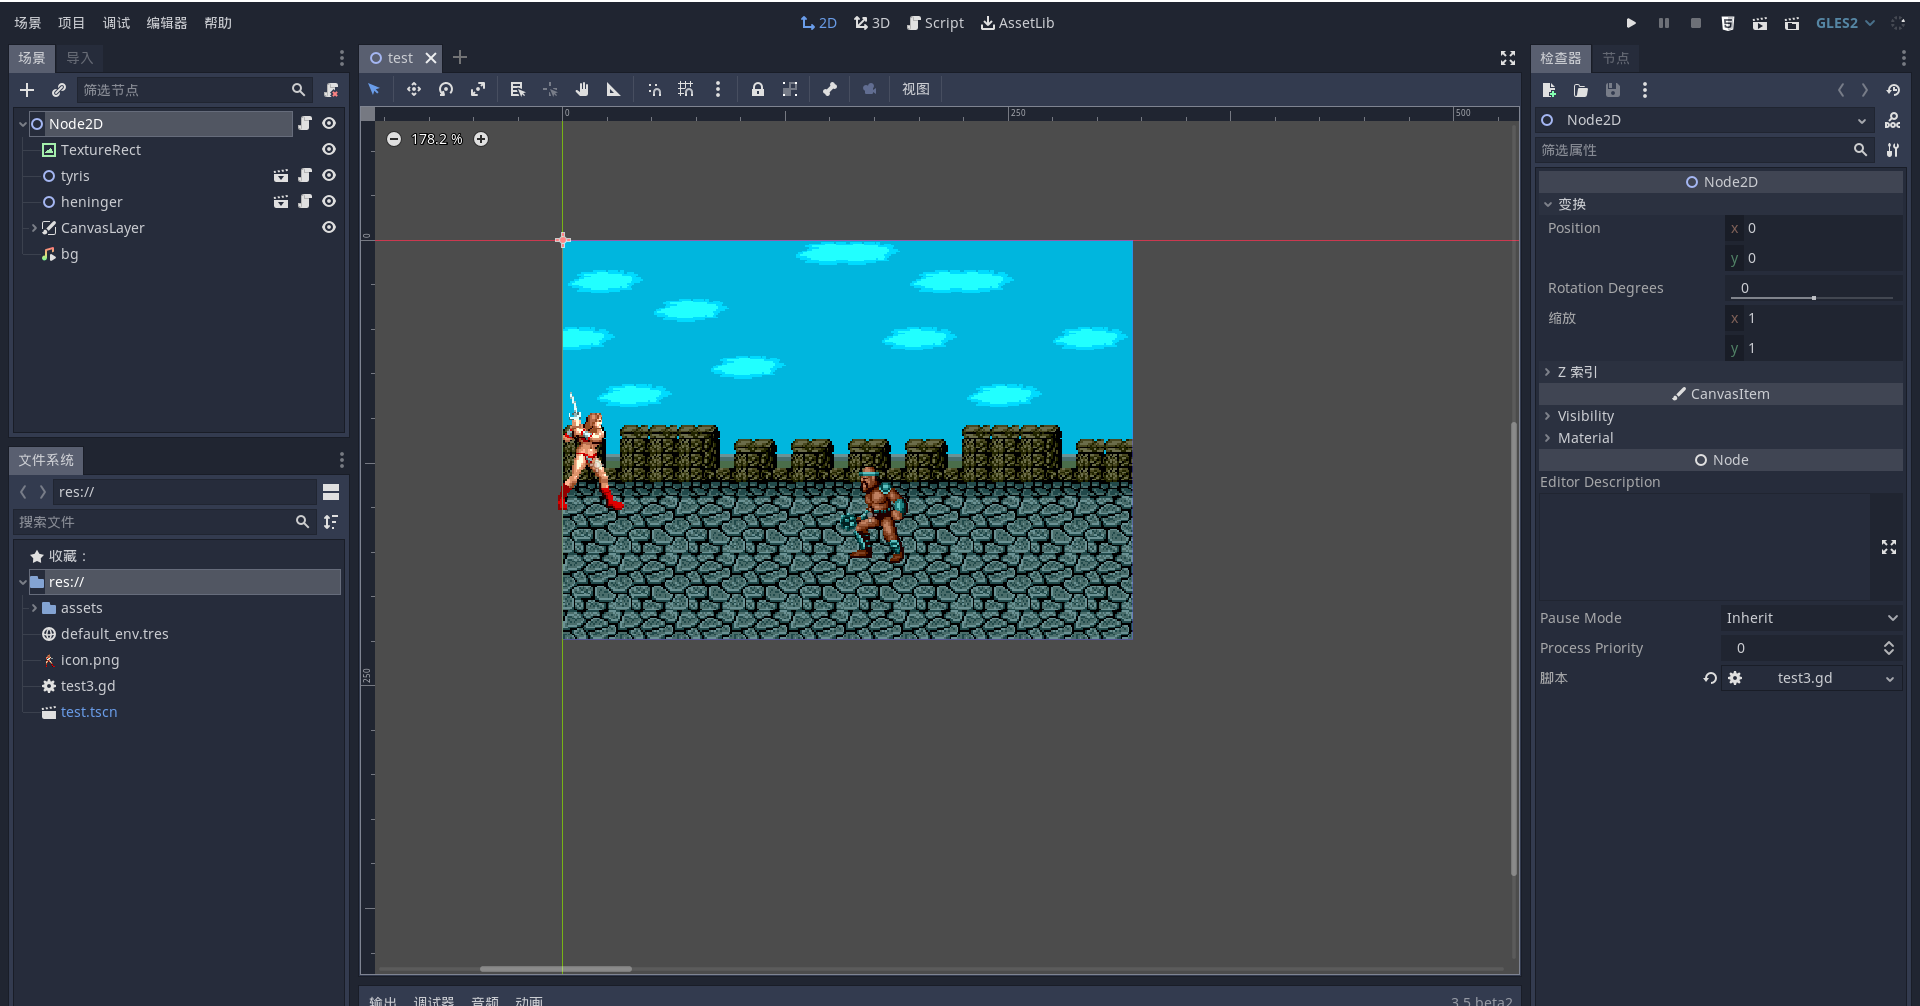This screenshot has height=1006, width=1920.
Task: Toggle the override game camera button
Action: [x=869, y=89]
